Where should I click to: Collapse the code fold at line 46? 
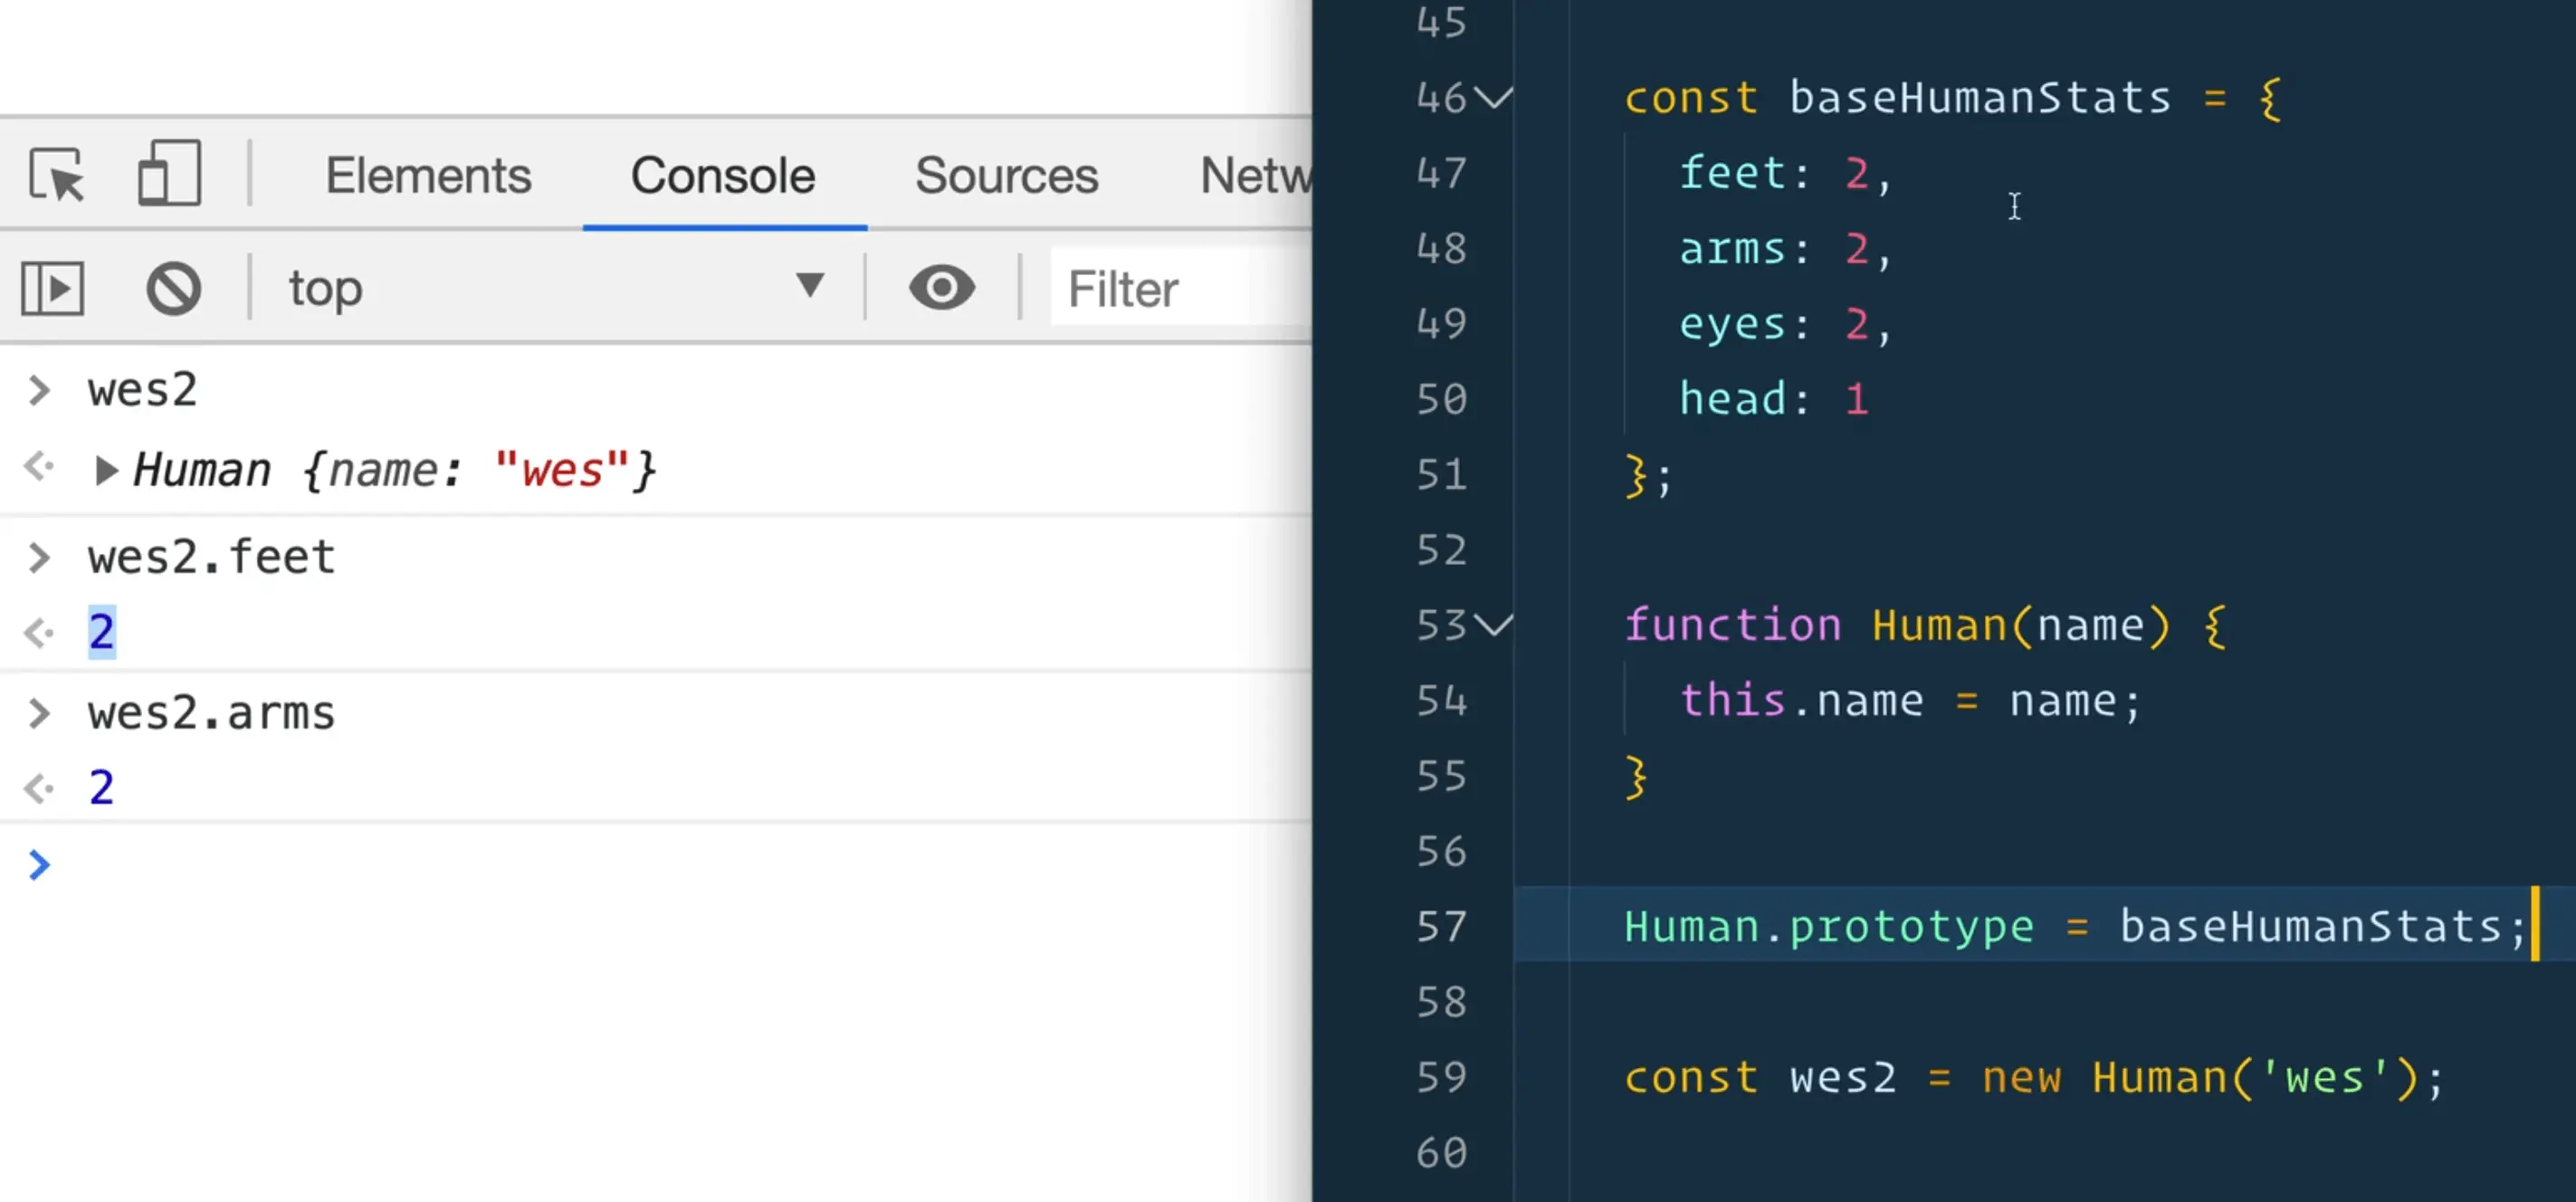click(1492, 99)
